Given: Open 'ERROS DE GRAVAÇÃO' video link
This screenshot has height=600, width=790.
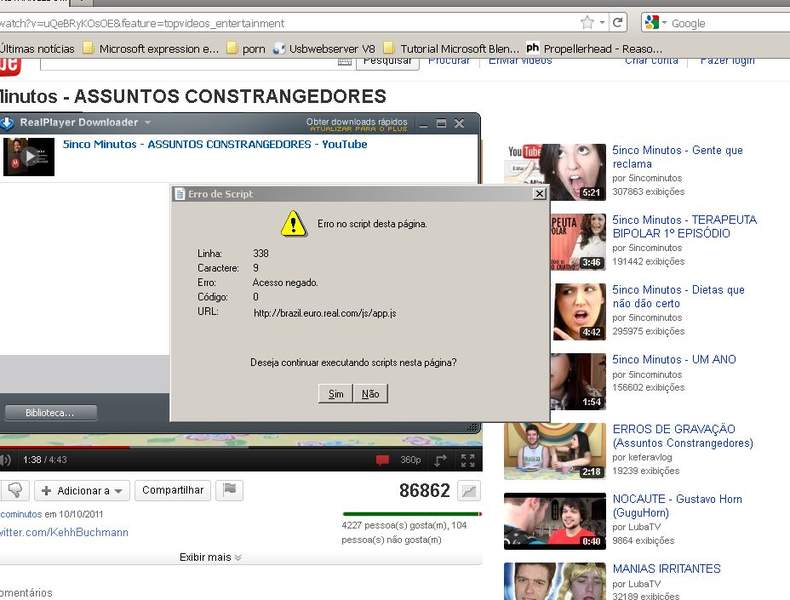Looking at the screenshot, I should tap(683, 436).
